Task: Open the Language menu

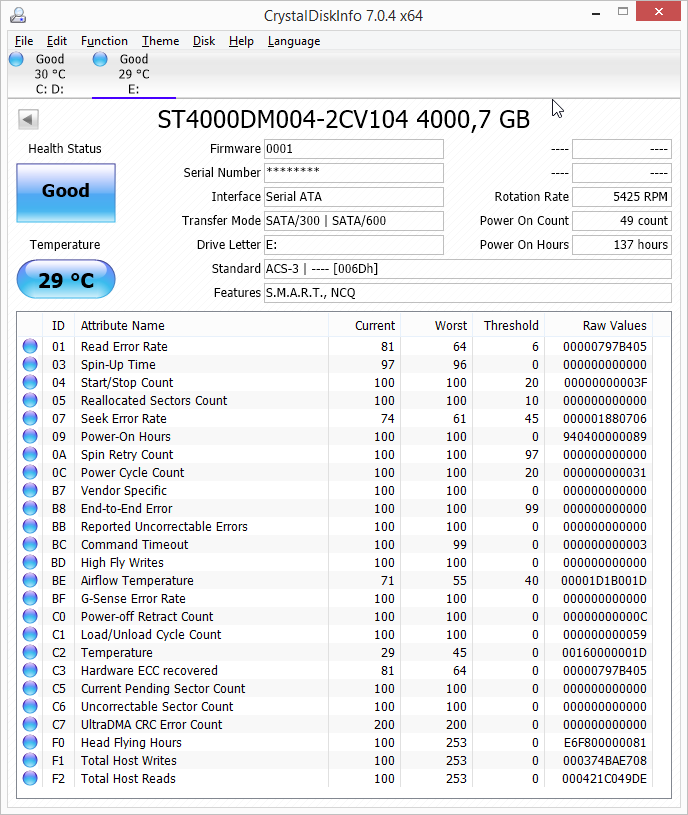Action: (x=294, y=41)
